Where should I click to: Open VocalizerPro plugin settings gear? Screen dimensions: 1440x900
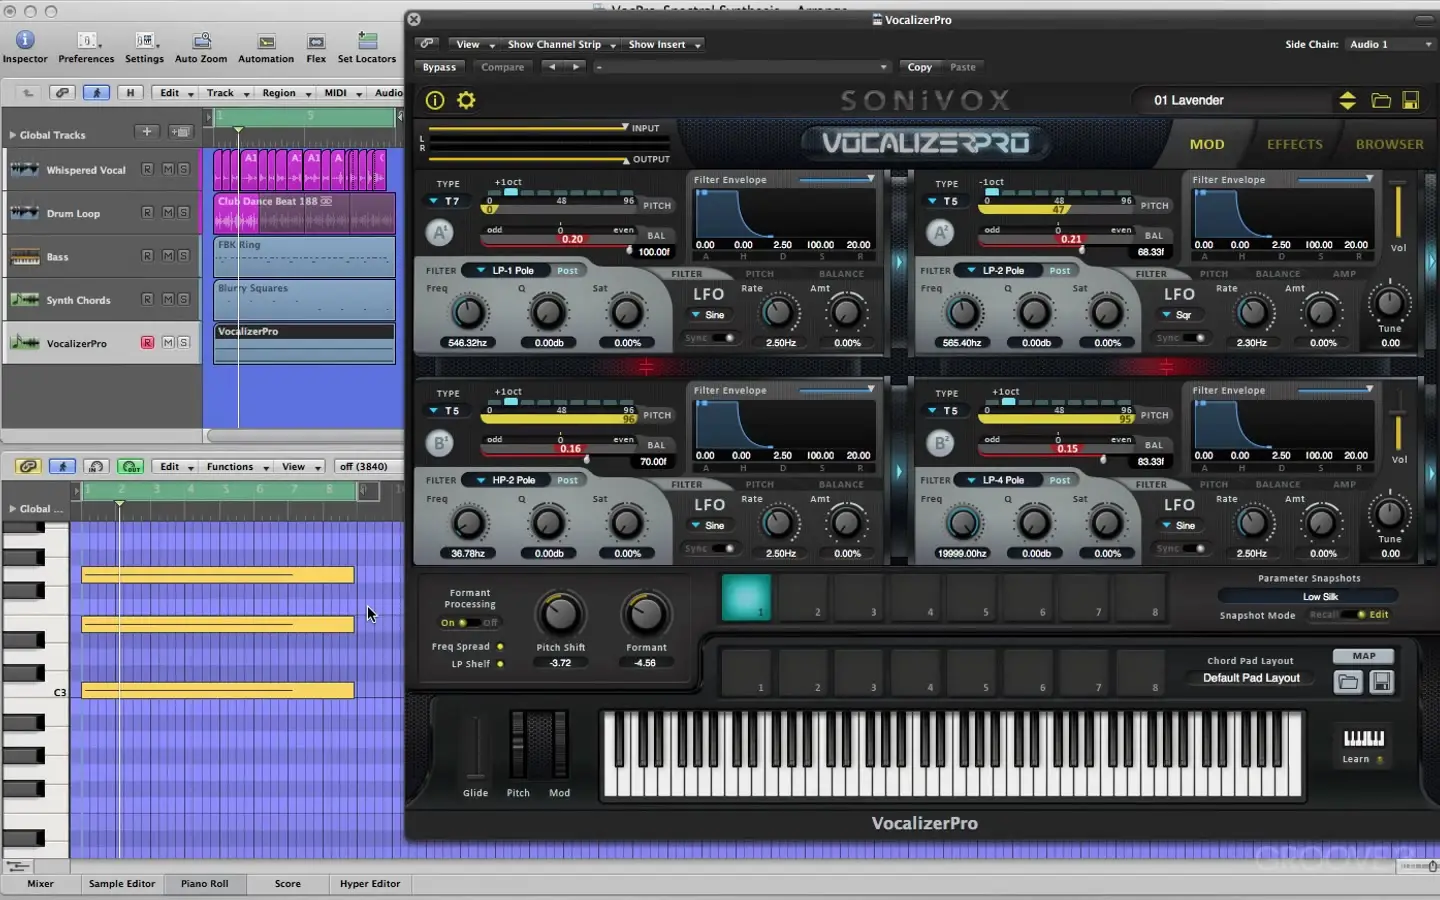[465, 100]
